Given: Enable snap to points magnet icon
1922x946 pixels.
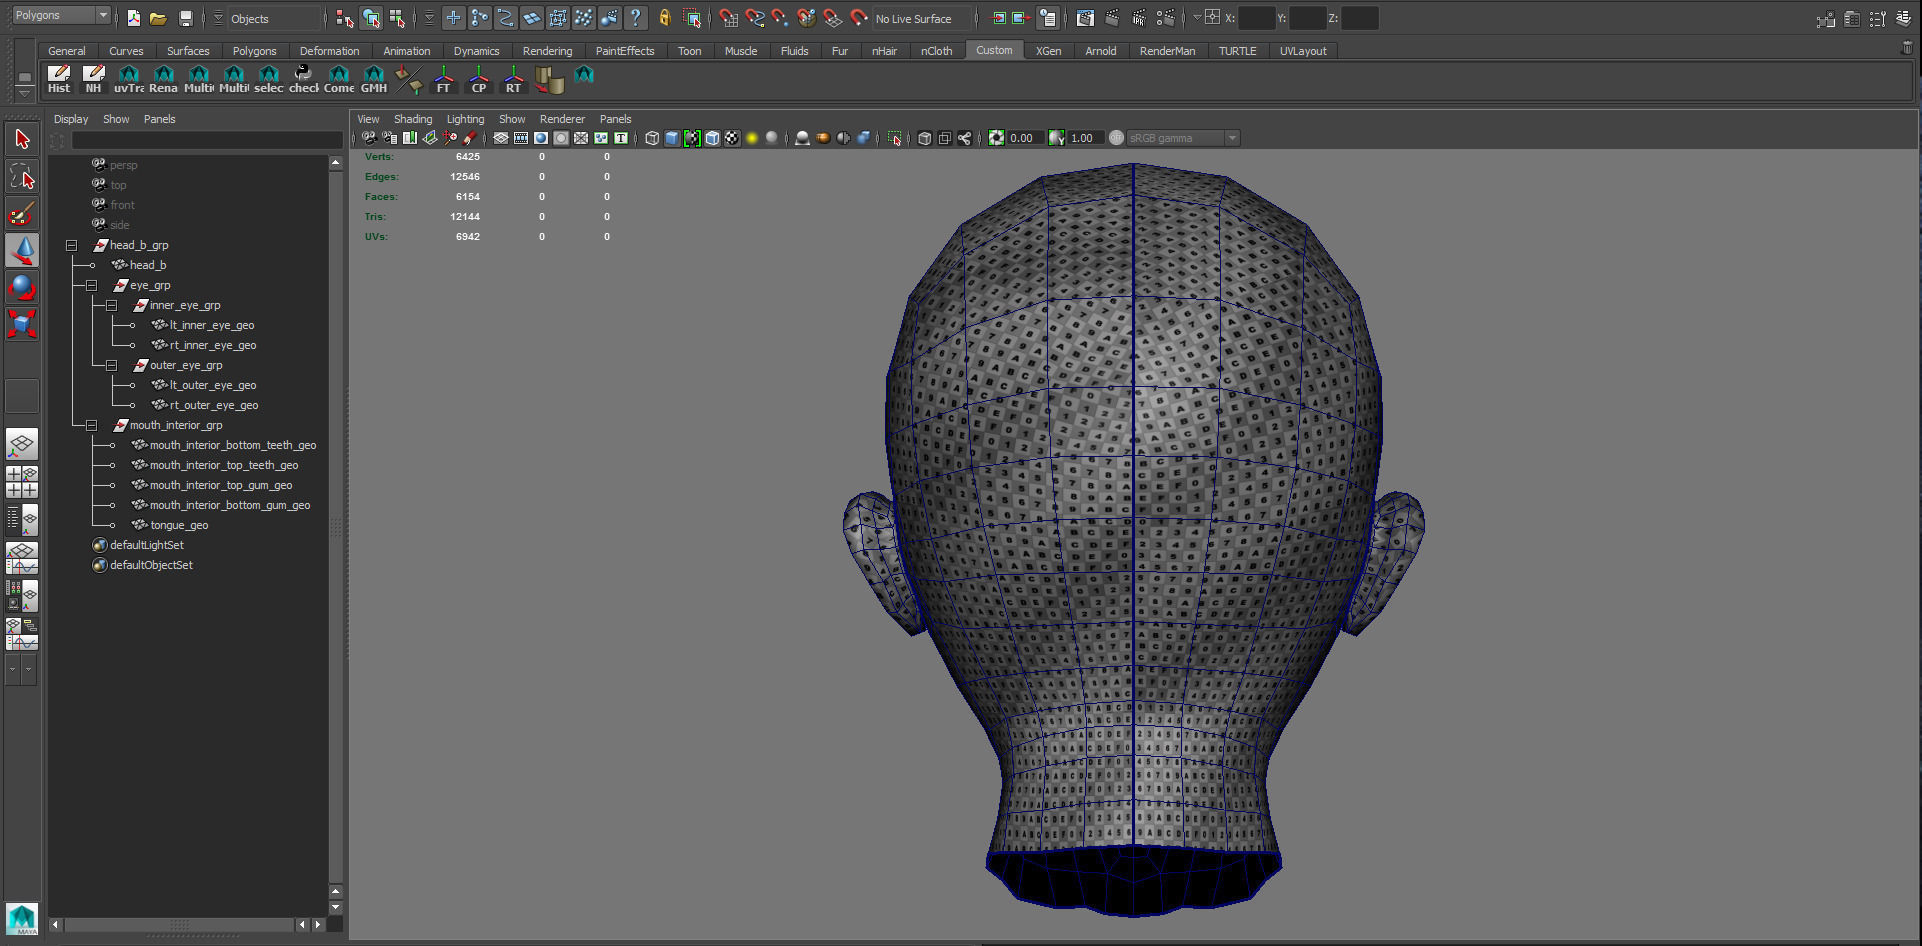Looking at the screenshot, I should [780, 18].
